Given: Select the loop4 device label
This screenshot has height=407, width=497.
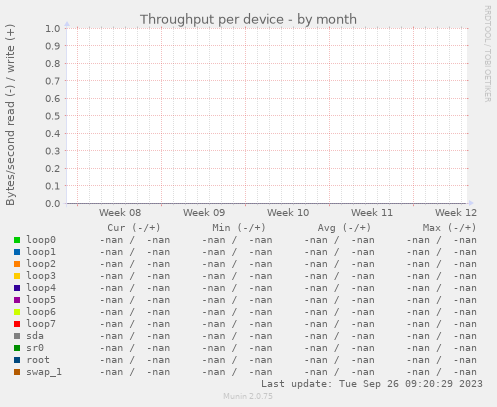Looking at the screenshot, I should click(41, 288).
